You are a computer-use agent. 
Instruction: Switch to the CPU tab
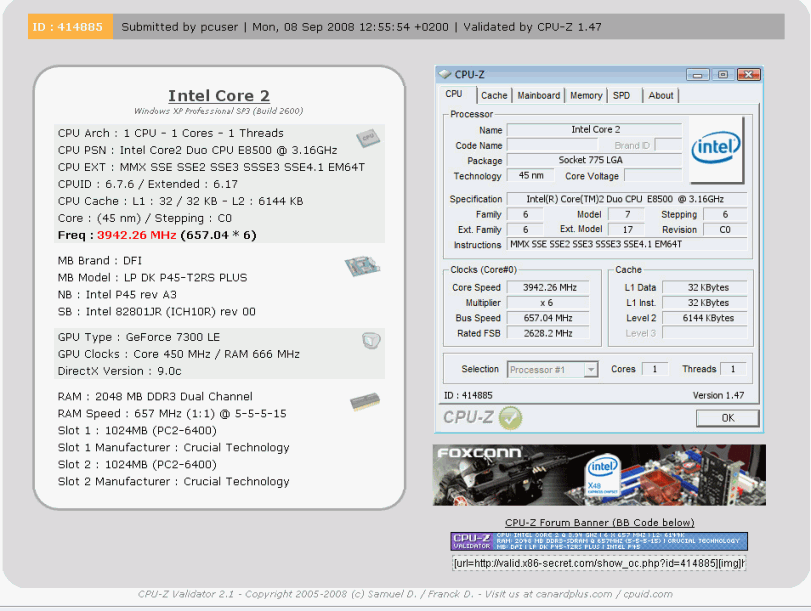[x=454, y=94]
